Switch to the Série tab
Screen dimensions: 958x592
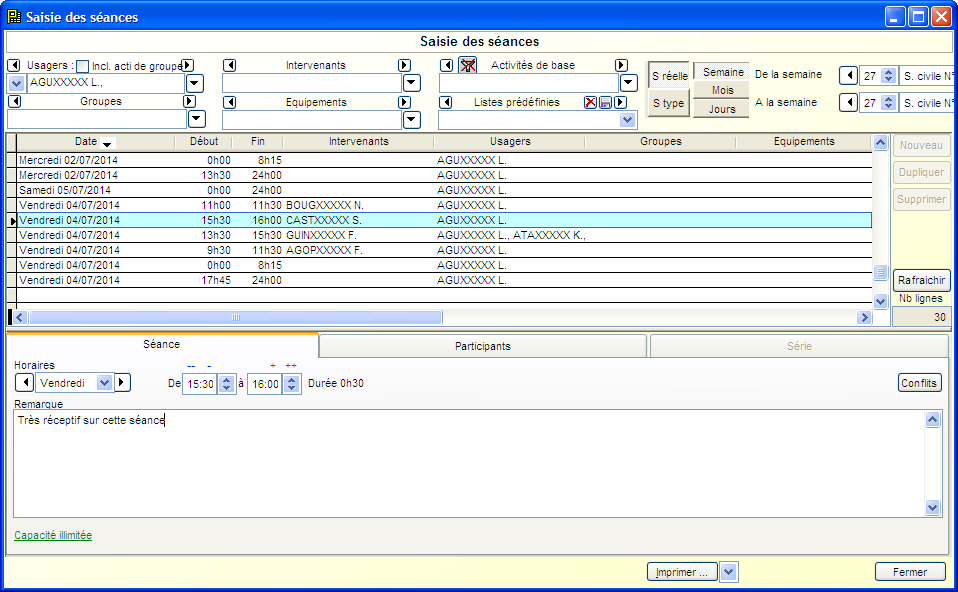click(x=799, y=346)
